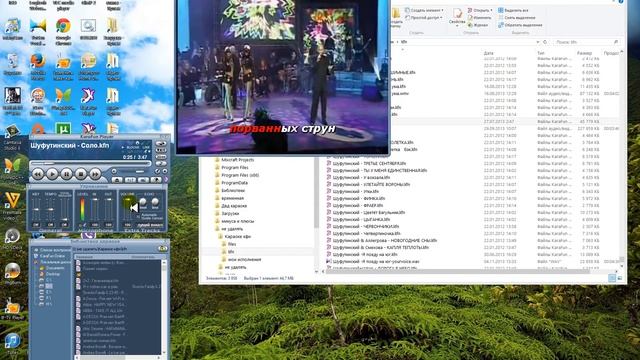This screenshot has height=360, width=640.
Task: Click Выделить все in the ribbon
Action: click(513, 10)
